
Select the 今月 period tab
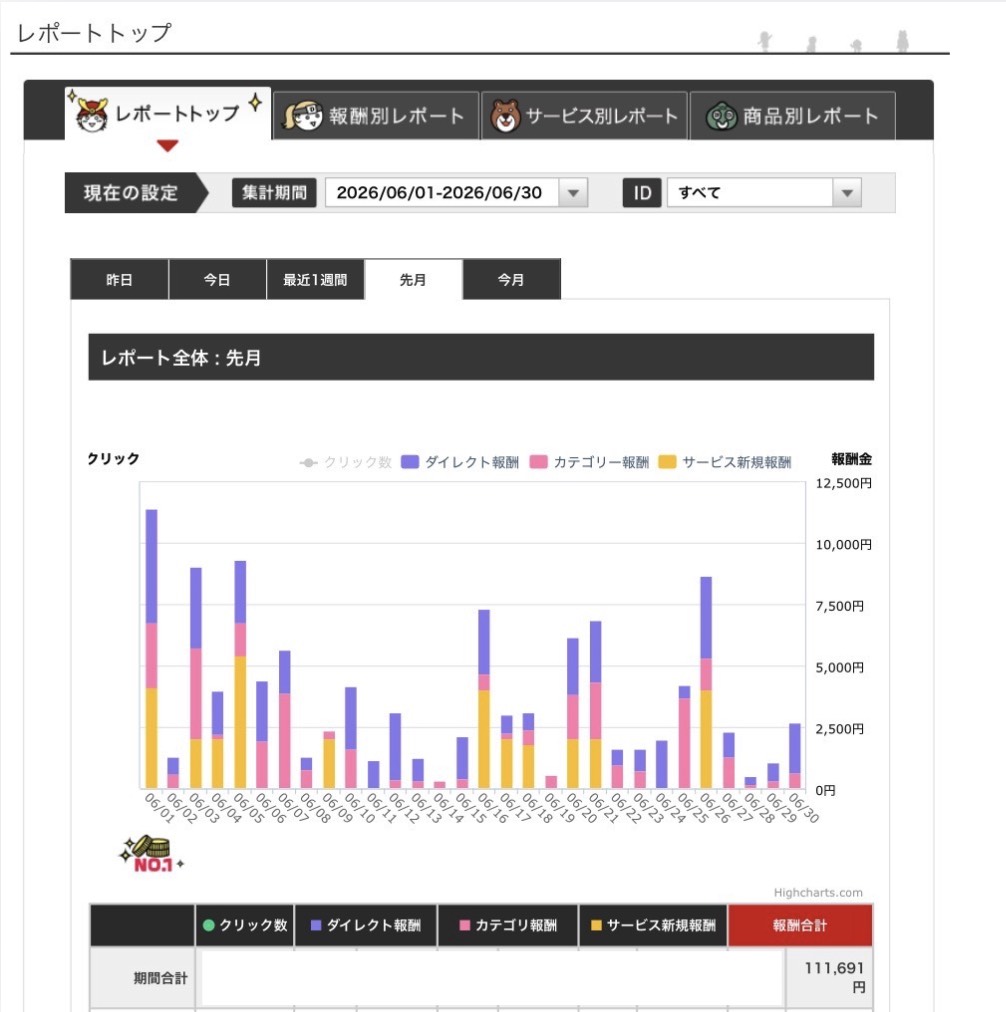[511, 279]
